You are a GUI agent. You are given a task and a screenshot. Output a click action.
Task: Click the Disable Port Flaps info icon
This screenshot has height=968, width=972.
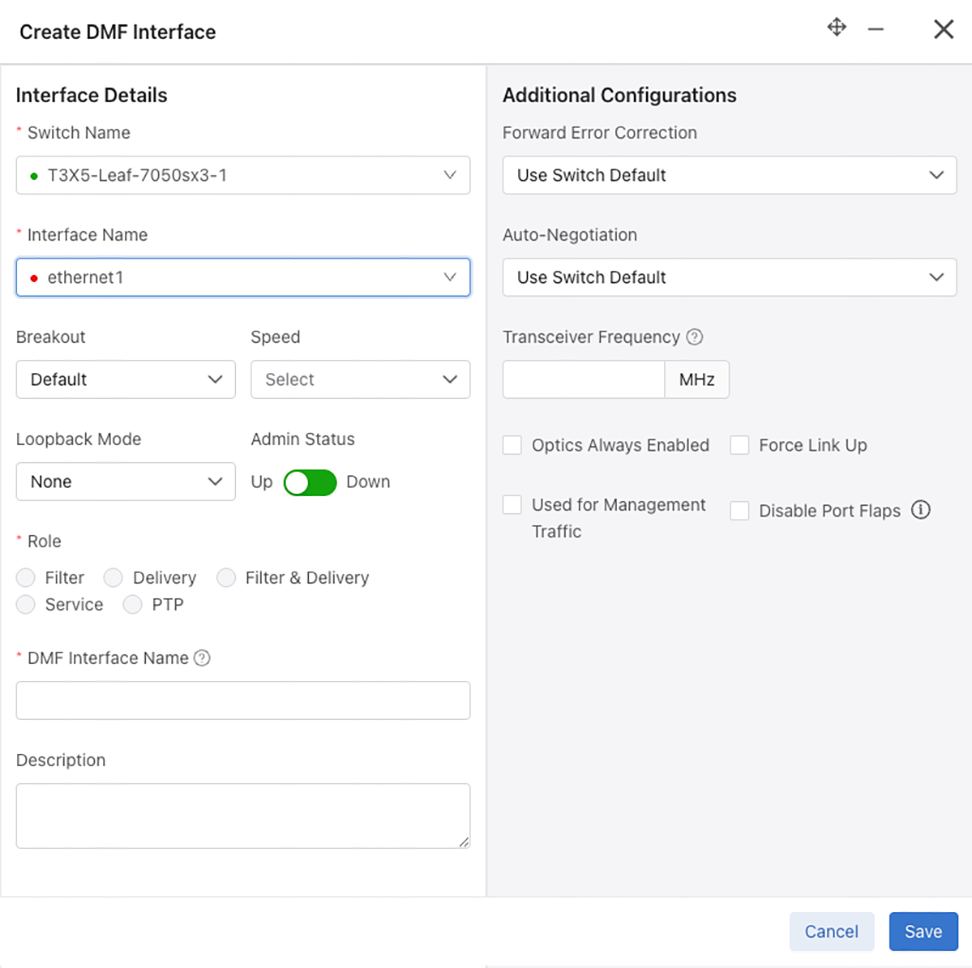[921, 510]
